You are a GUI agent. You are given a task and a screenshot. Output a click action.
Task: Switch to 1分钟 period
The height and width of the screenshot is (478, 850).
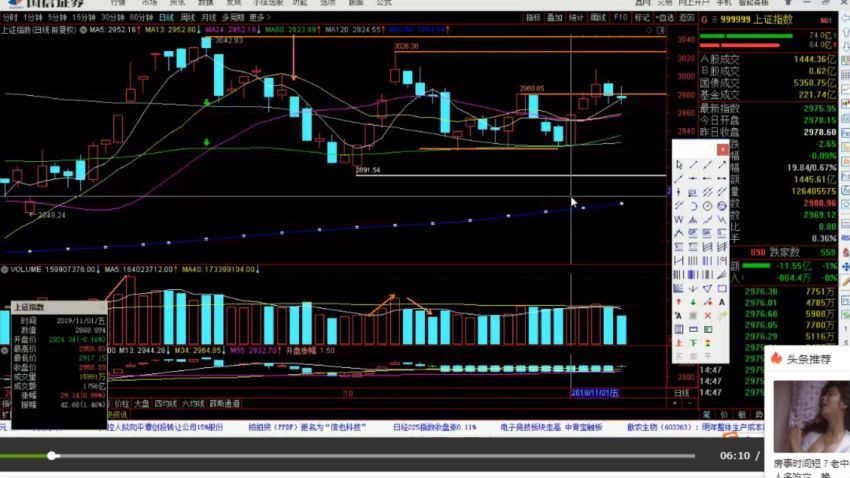33,18
